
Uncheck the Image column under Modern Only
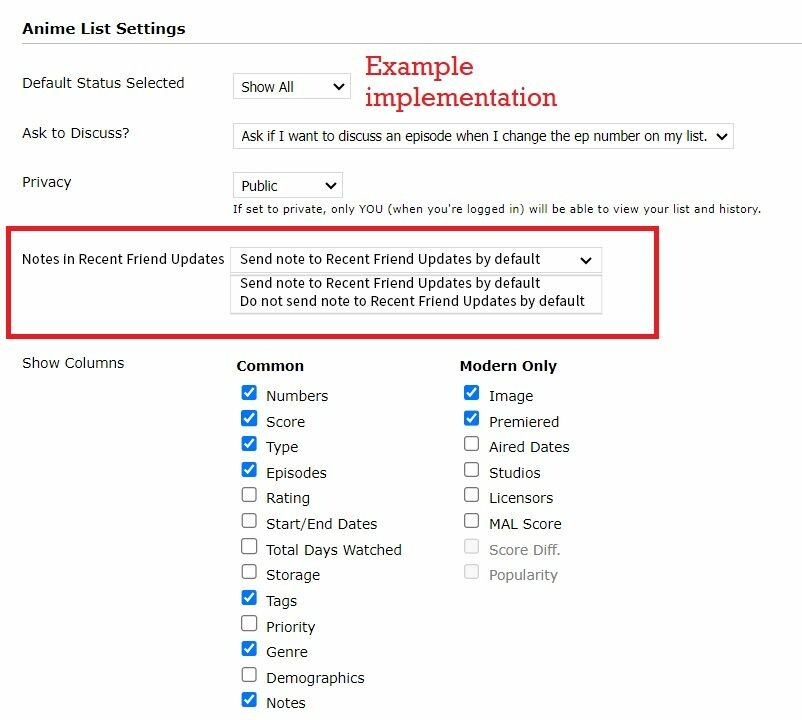point(472,393)
